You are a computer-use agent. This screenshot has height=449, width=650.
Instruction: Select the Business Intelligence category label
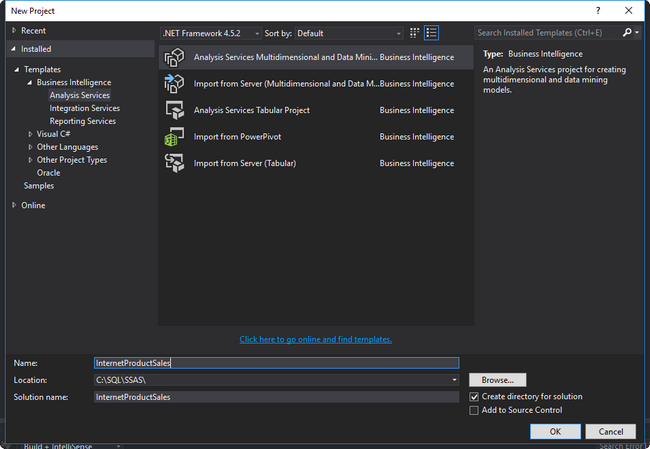(74, 83)
